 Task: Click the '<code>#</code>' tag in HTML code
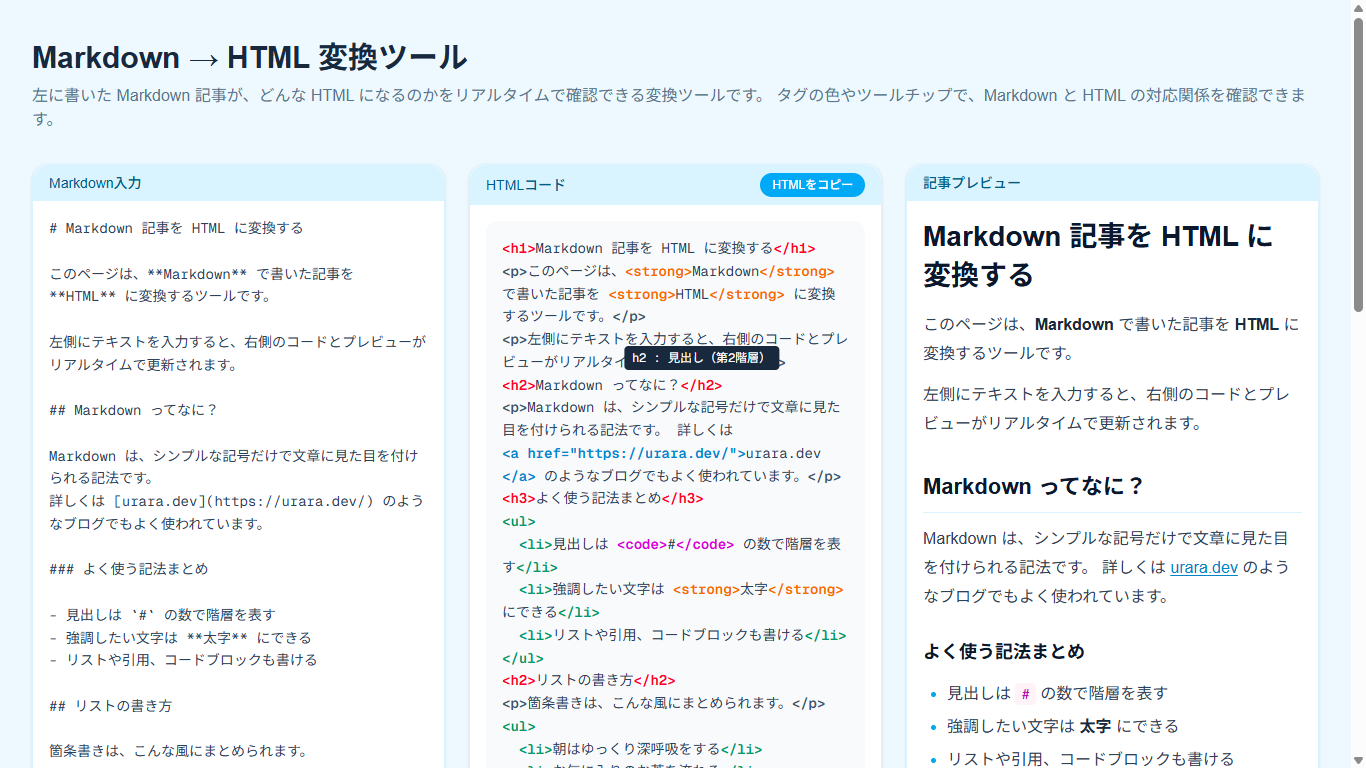click(x=675, y=544)
